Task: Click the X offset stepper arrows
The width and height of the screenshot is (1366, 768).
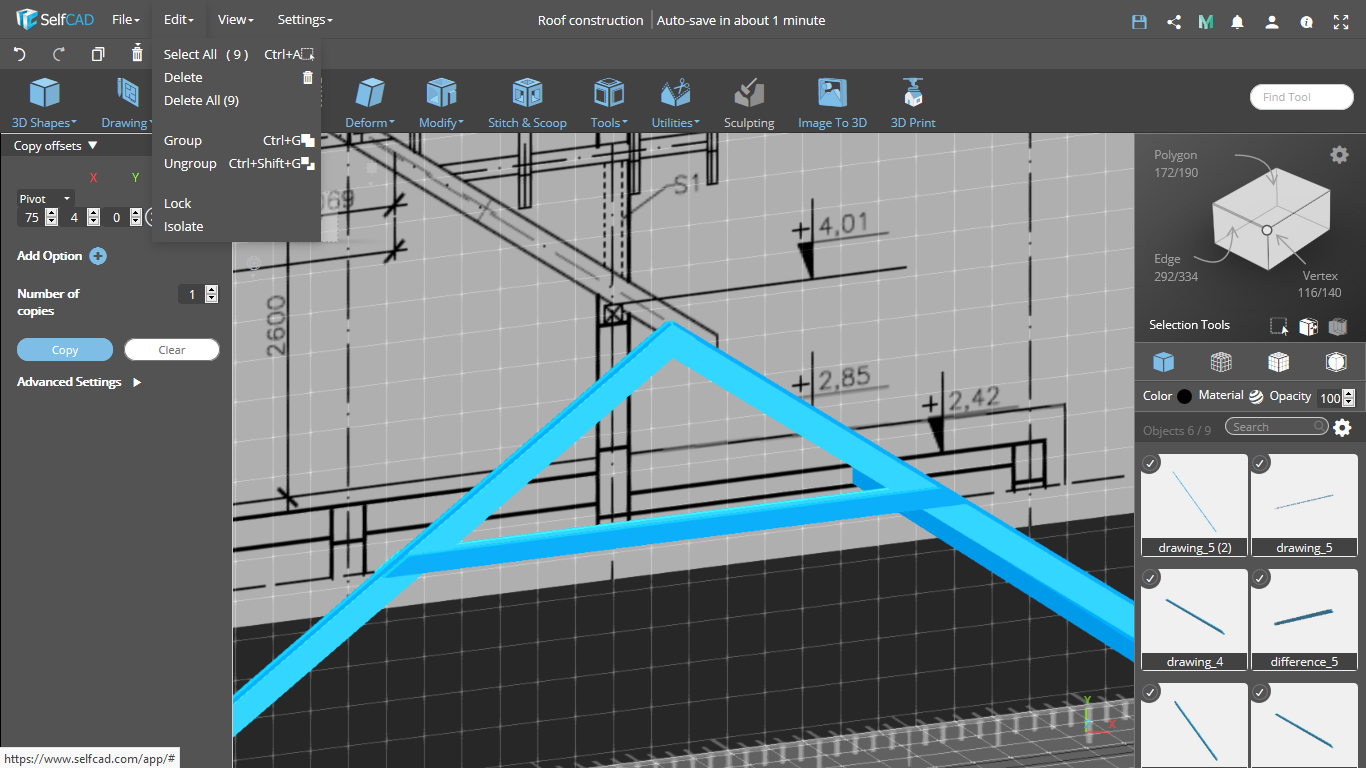Action: click(52, 217)
